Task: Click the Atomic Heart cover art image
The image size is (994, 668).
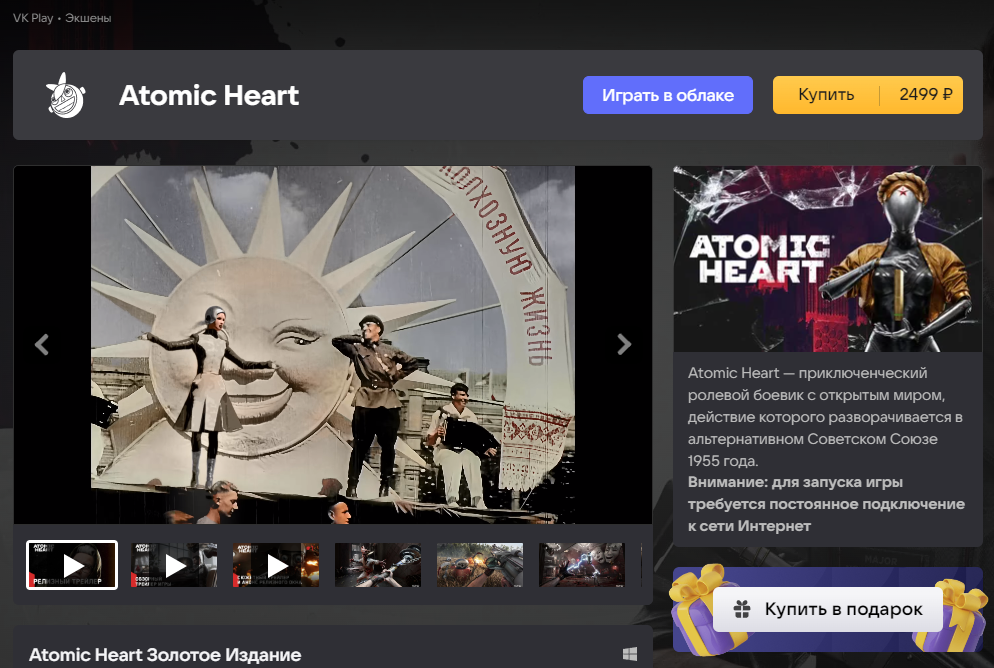Action: (x=827, y=259)
